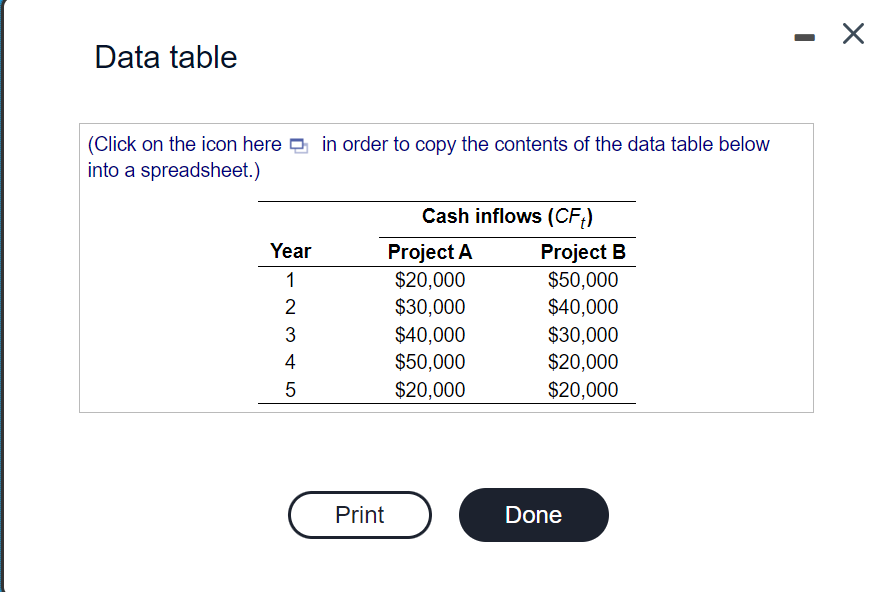Select Project A year 3 value $40,000
Viewport: 884px width, 592px height.
tap(430, 335)
